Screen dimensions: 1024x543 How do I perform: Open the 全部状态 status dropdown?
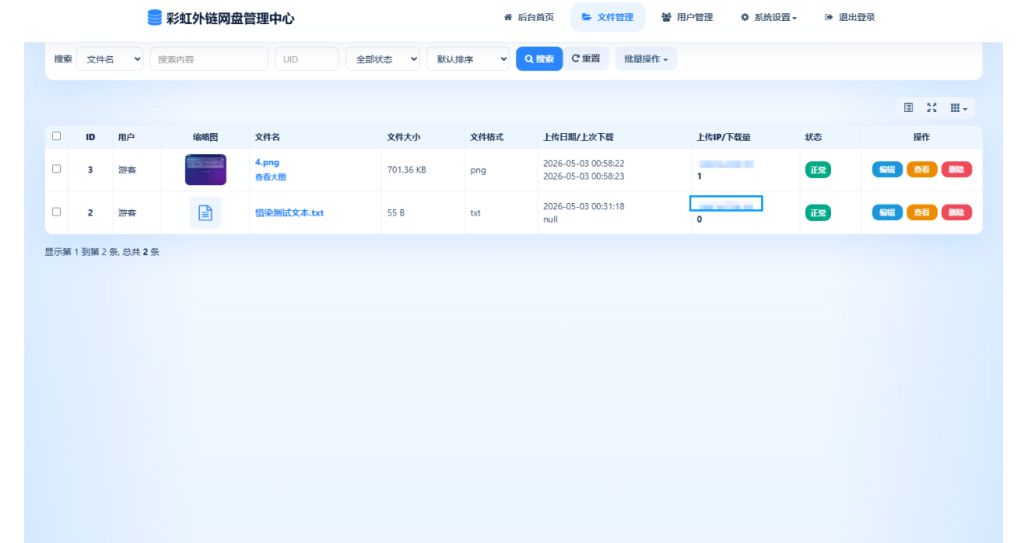click(383, 59)
